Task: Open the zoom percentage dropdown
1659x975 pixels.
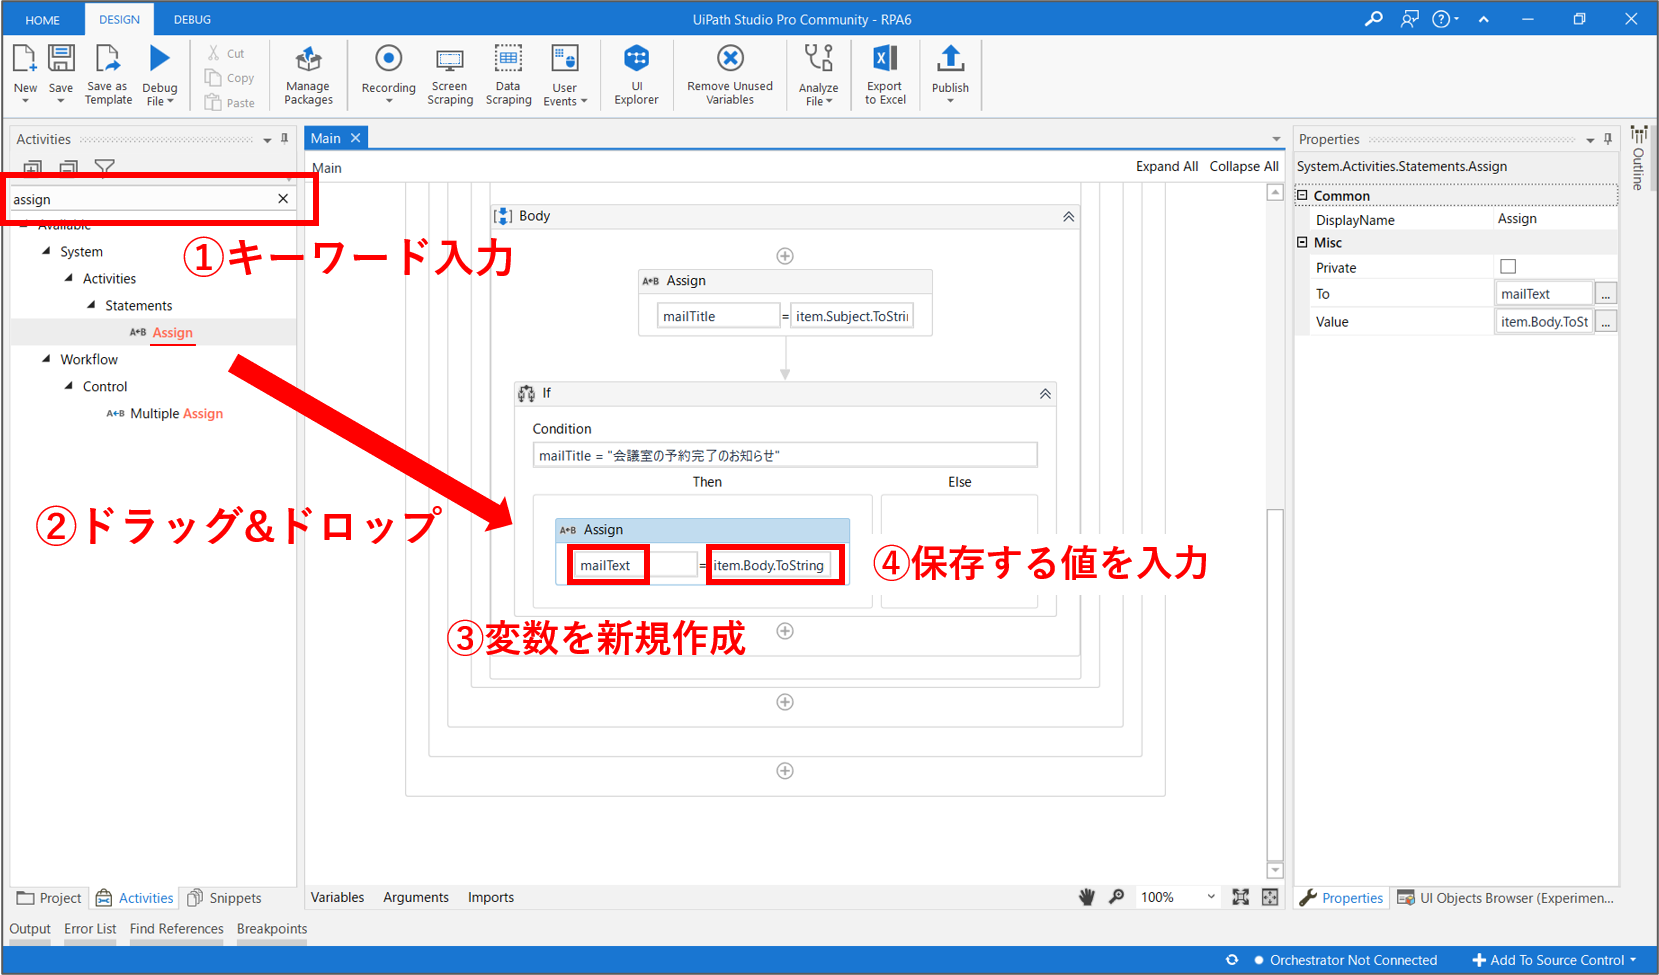Action: 1210,897
